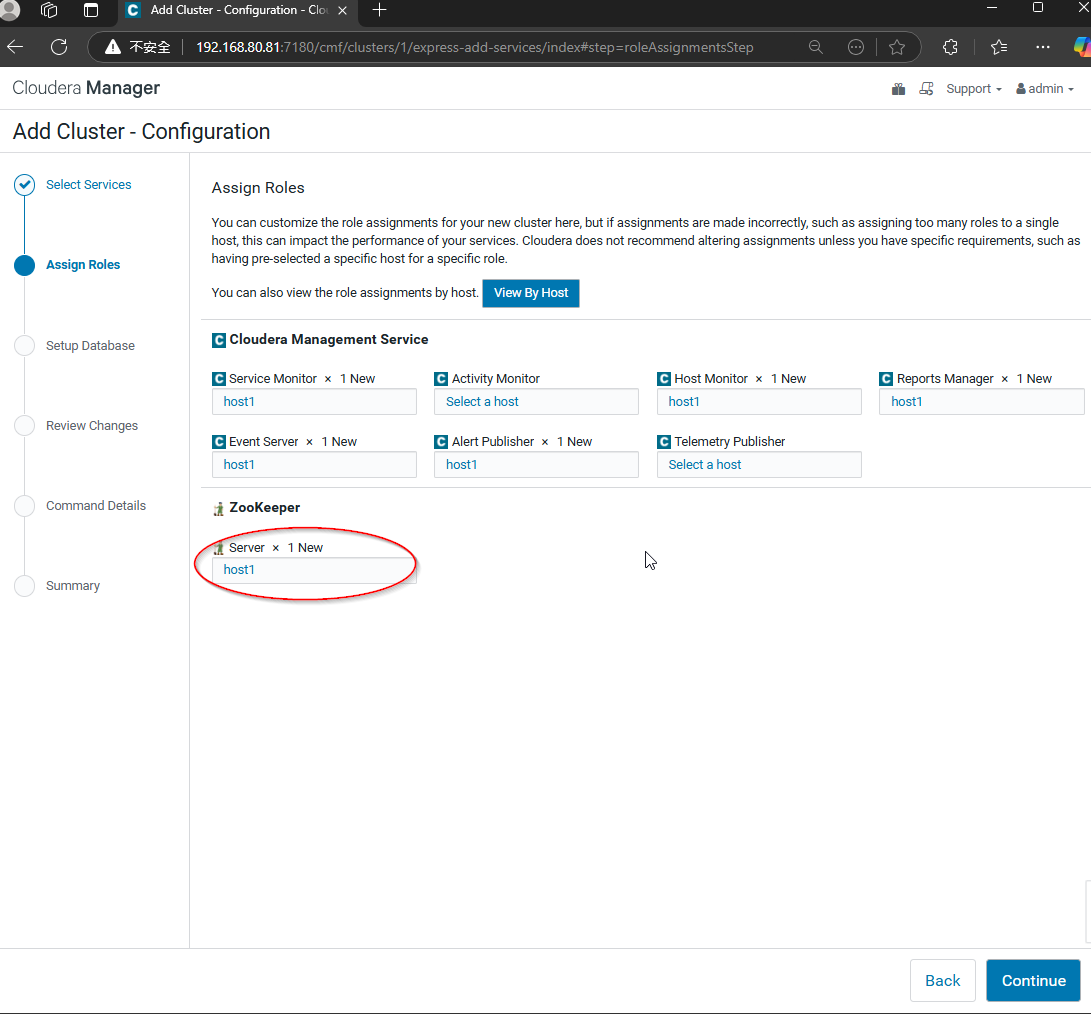1091x1014 pixels.
Task: Select a host for Activity Monitor
Action: (x=536, y=402)
